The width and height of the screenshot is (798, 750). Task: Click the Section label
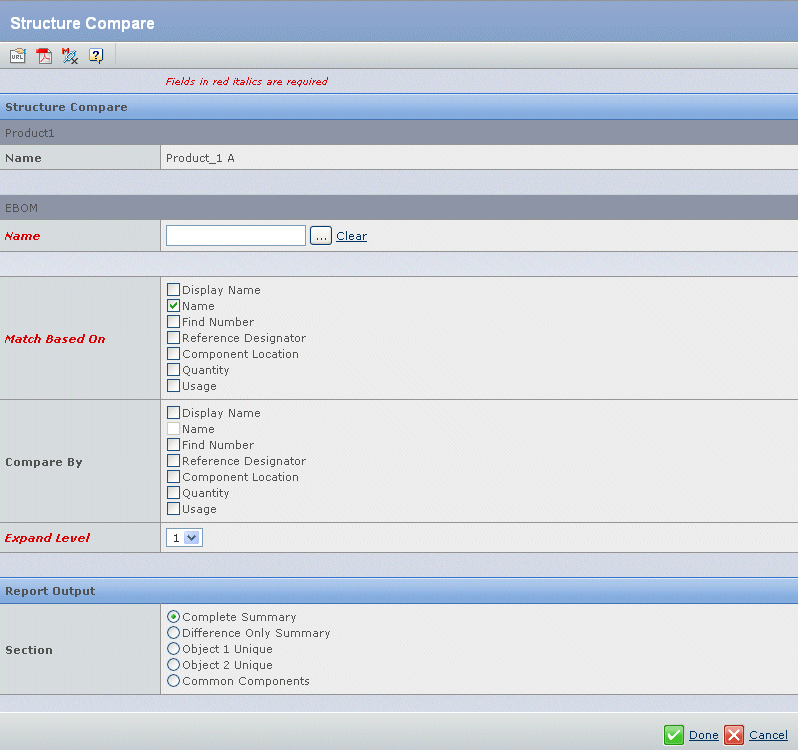[29, 650]
